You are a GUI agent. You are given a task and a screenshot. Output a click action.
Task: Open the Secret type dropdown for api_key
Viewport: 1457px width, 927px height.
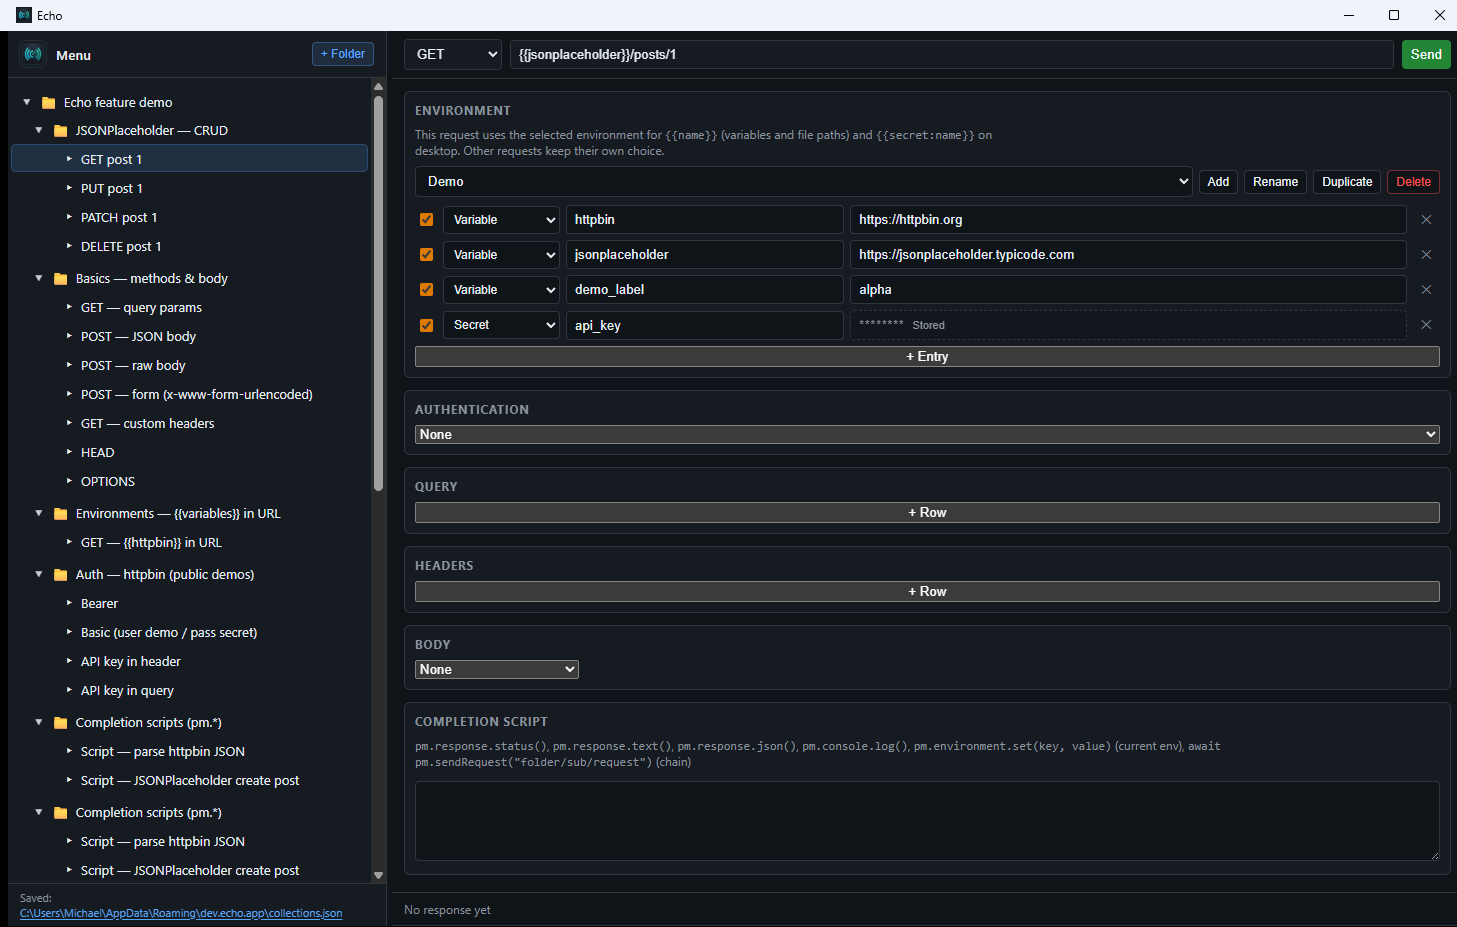pyautogui.click(x=501, y=325)
